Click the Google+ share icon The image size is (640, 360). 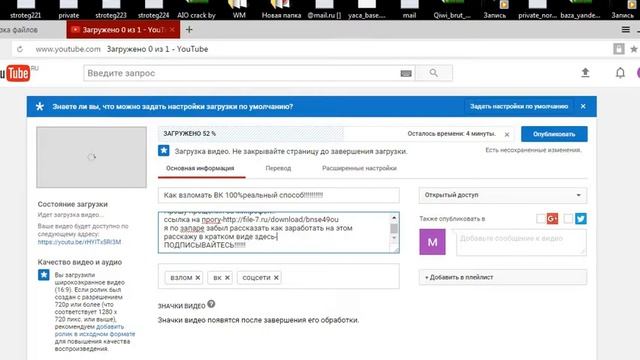tap(552, 219)
